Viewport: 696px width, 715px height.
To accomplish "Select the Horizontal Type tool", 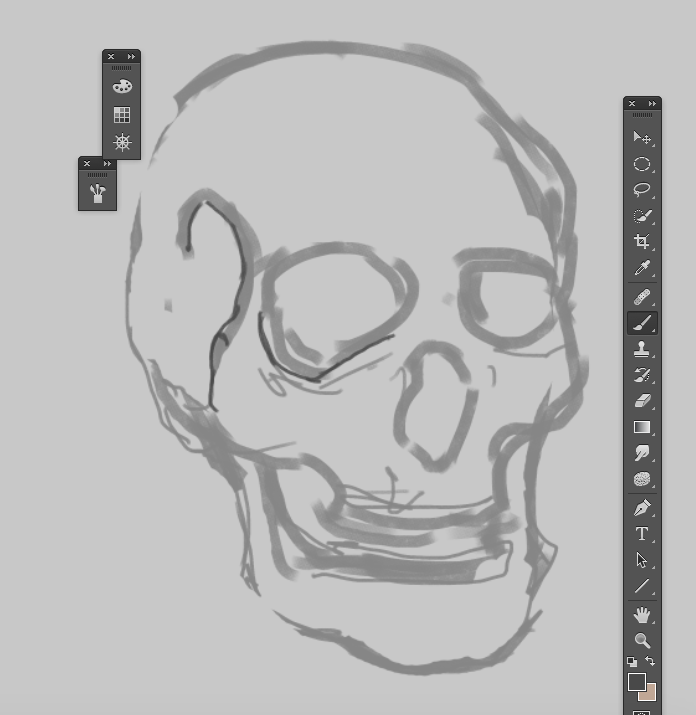I will (642, 534).
